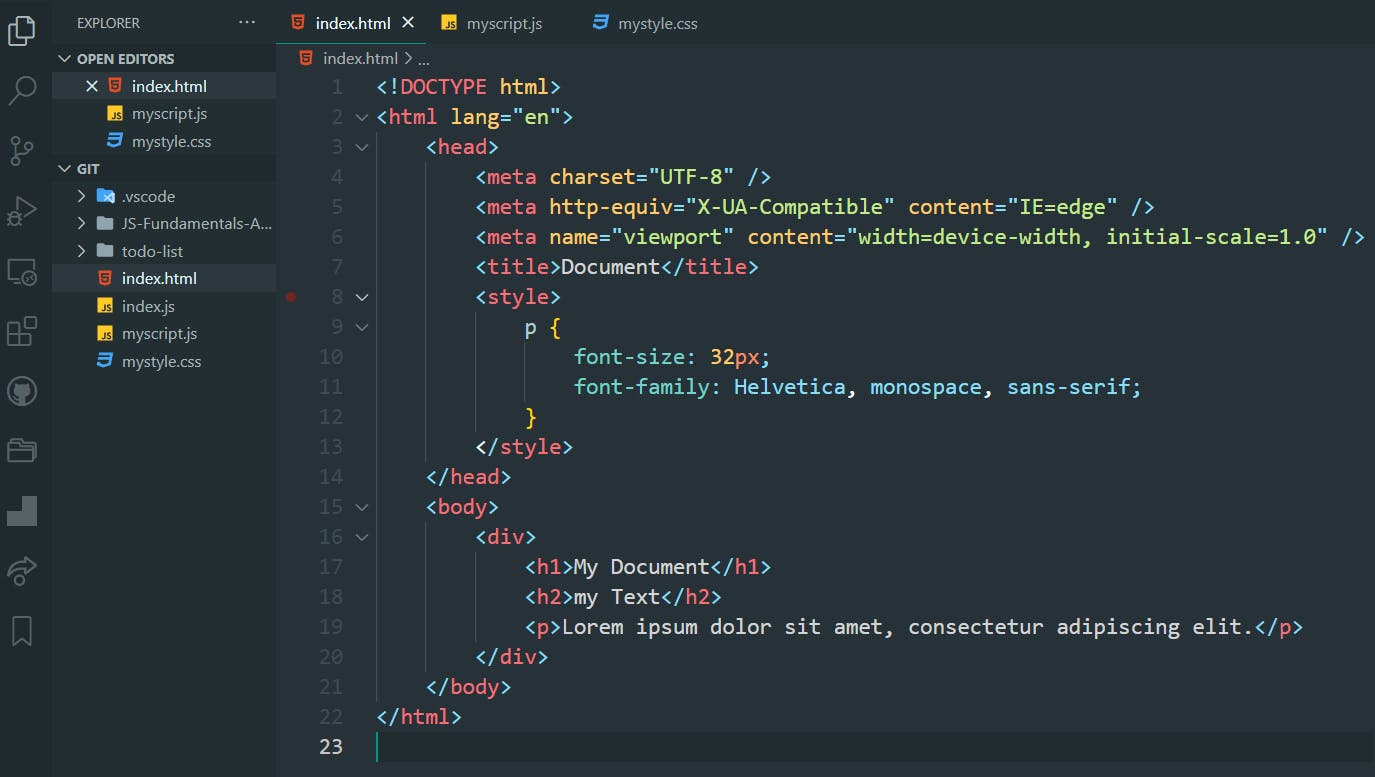Click index.html in the breadcrumb

(360, 59)
